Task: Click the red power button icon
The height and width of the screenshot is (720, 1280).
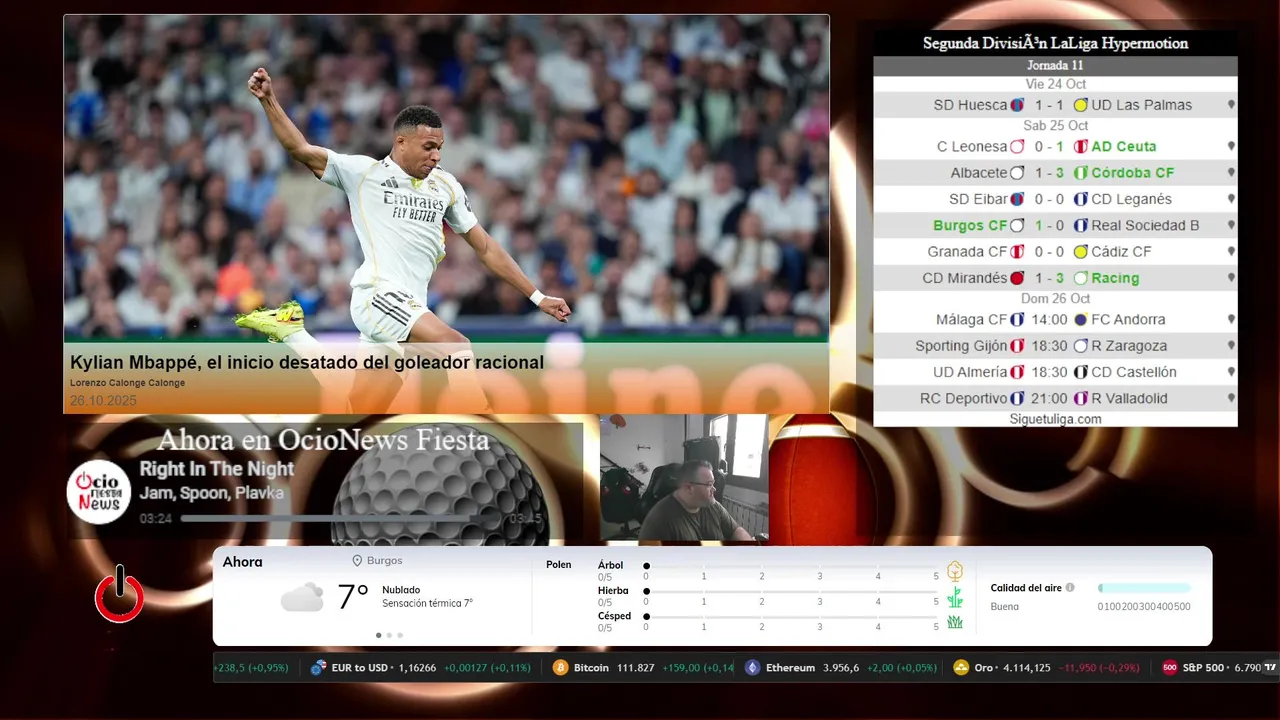Action: [119, 595]
